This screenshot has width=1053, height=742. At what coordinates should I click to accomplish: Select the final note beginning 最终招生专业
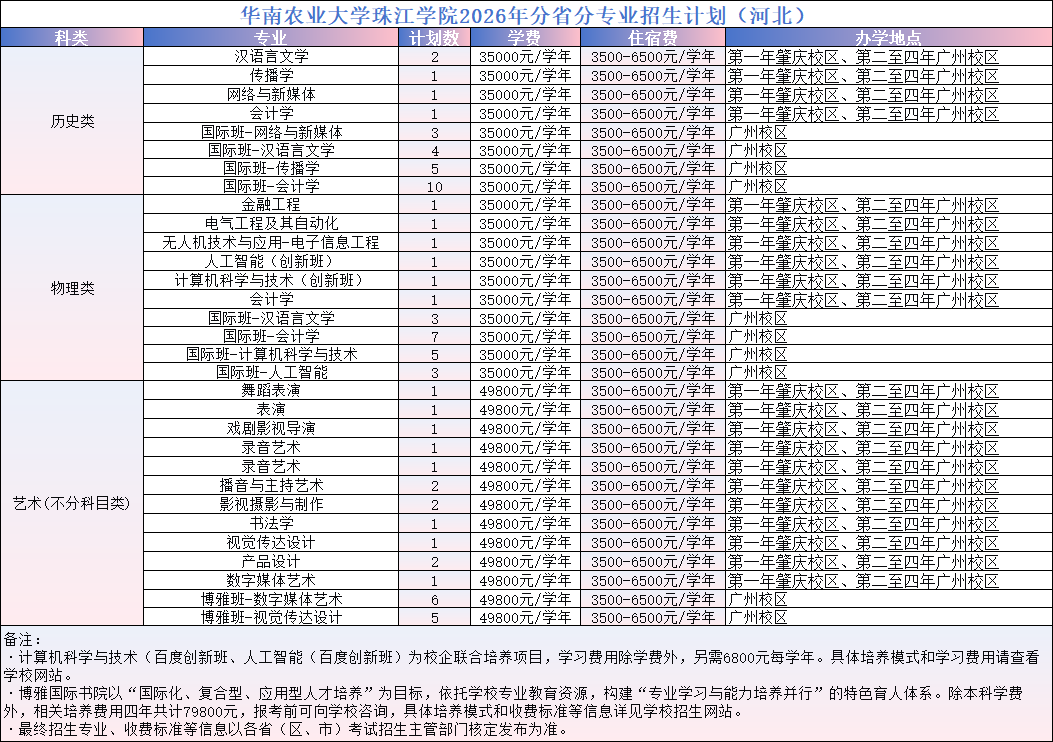click(x=287, y=729)
